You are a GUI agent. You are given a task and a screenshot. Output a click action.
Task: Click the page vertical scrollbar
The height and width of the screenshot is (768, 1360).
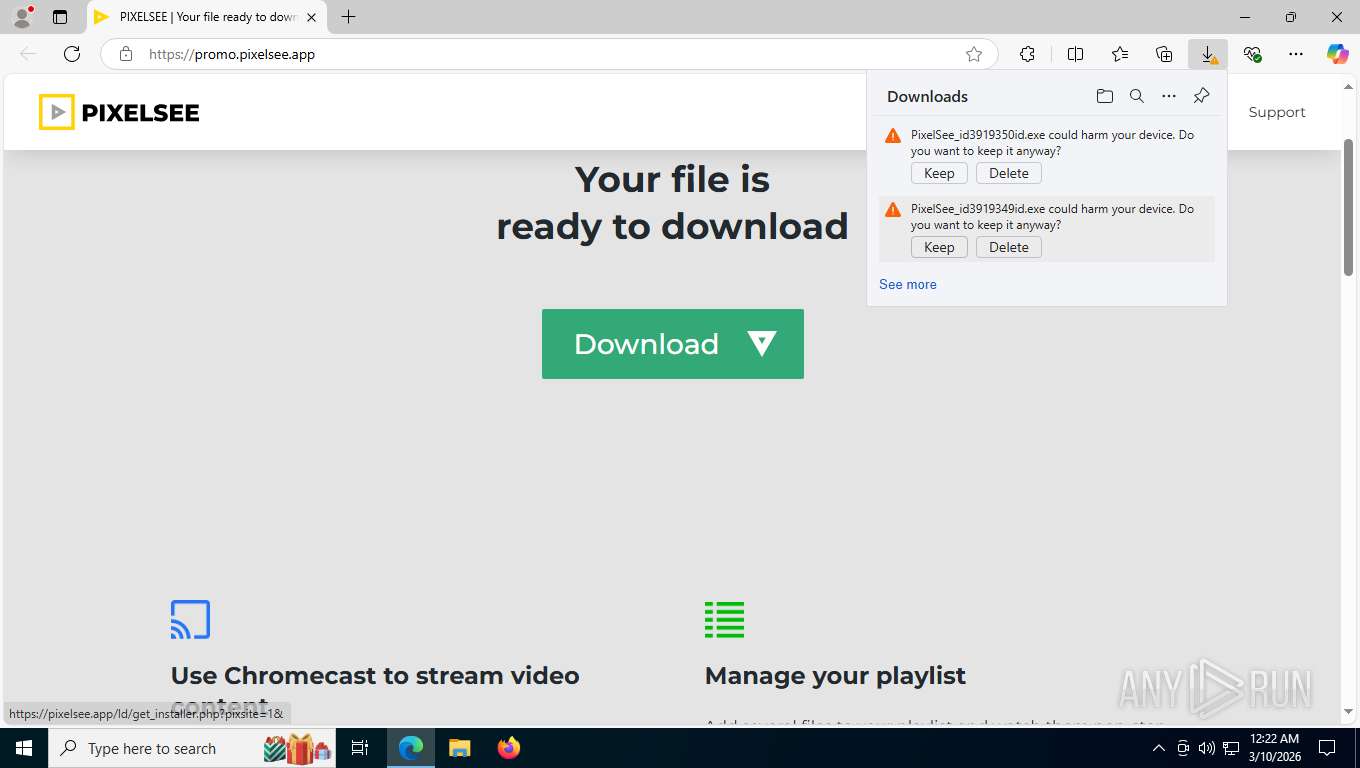1349,208
